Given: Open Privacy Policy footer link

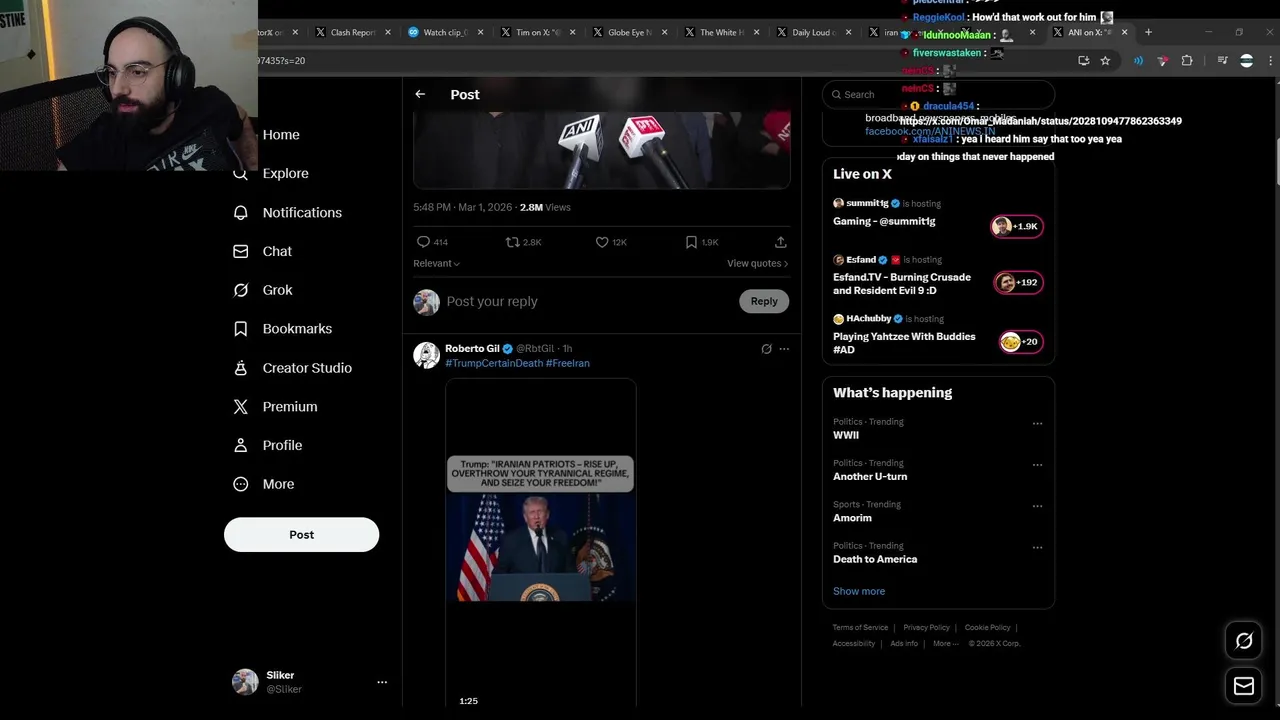Looking at the screenshot, I should click(926, 628).
